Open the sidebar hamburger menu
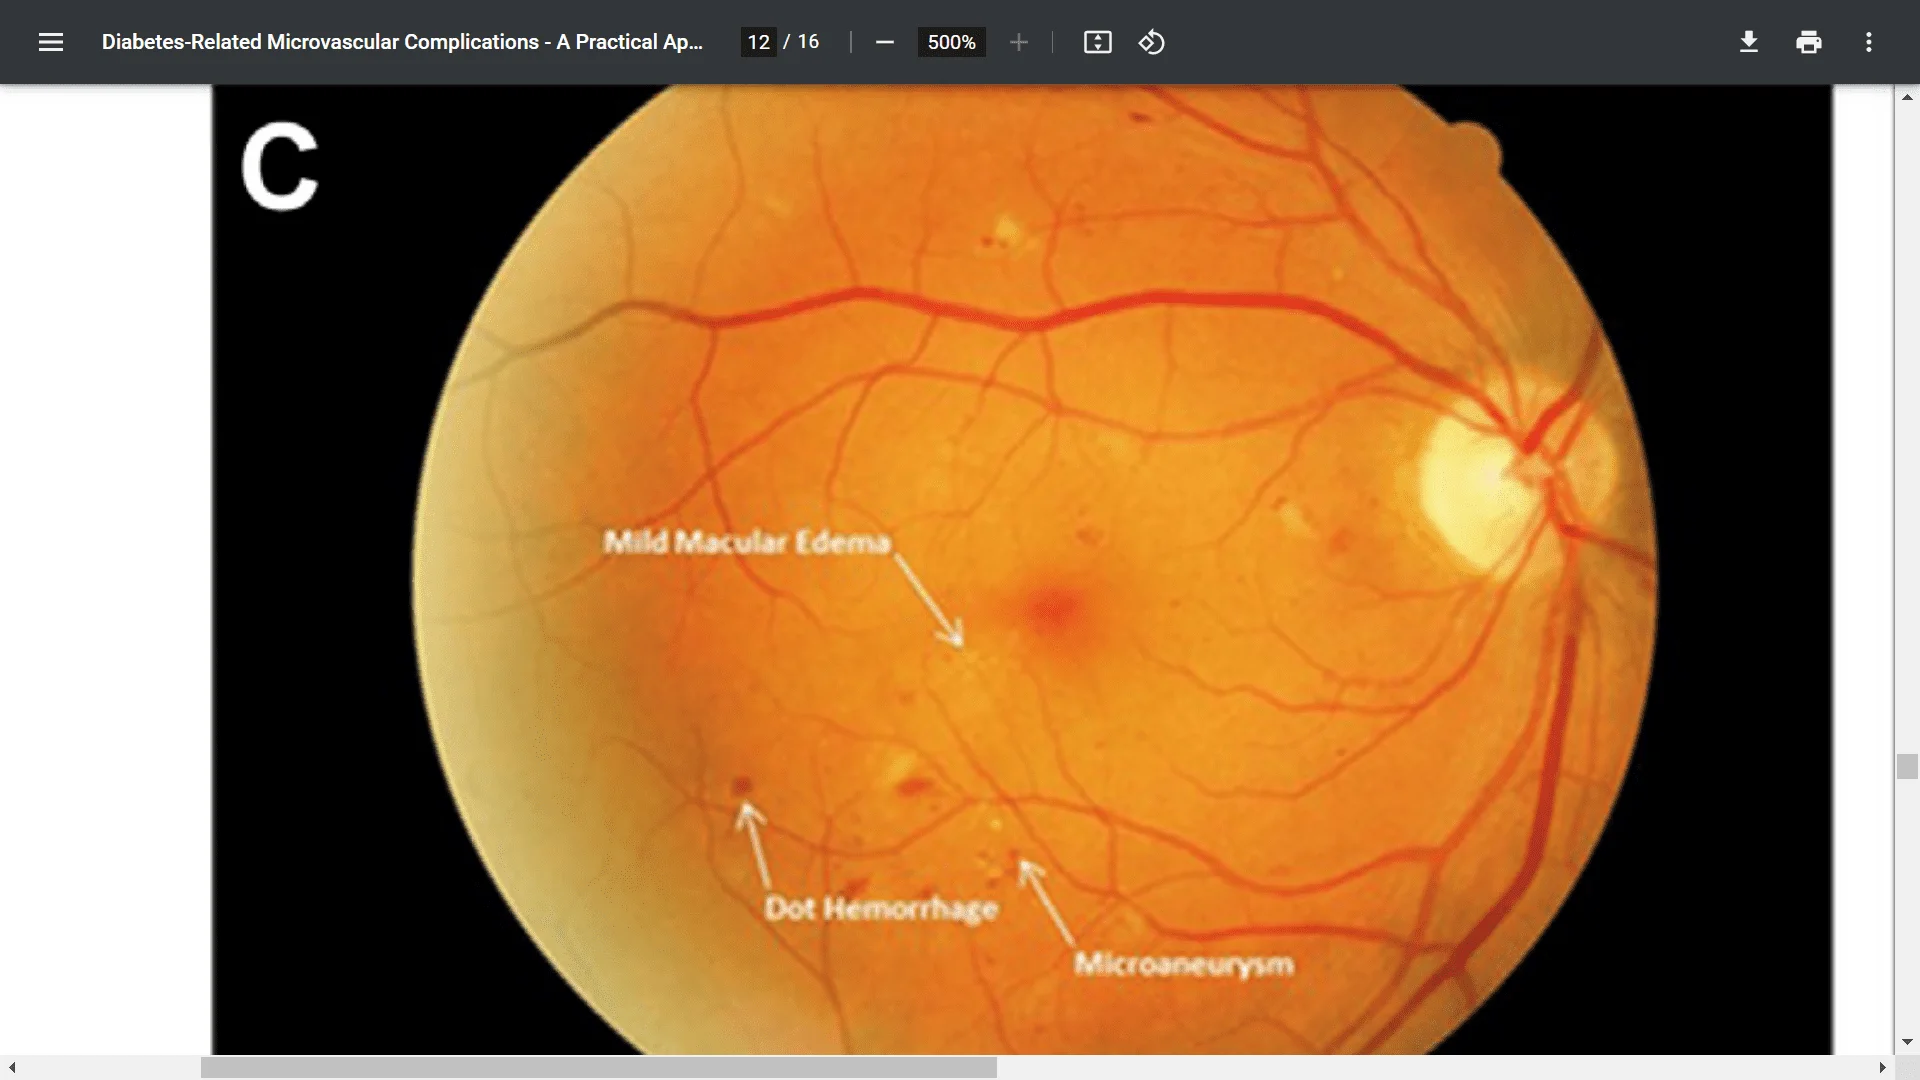 (x=51, y=42)
